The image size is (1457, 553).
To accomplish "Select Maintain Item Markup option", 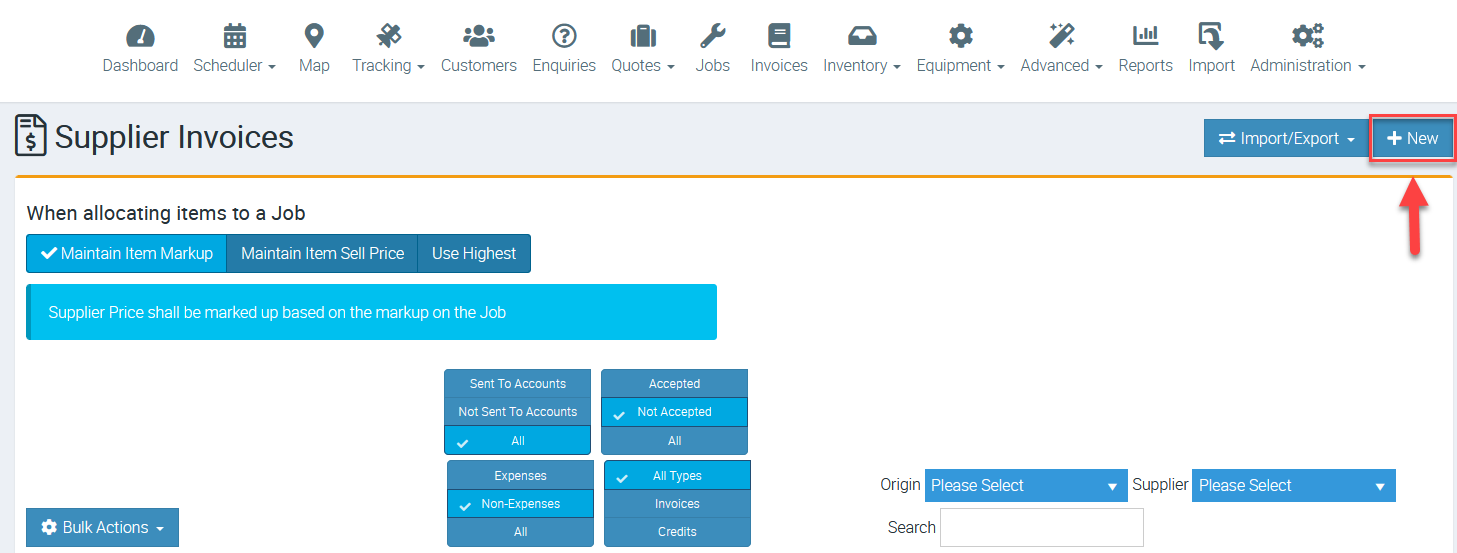I will click(126, 254).
